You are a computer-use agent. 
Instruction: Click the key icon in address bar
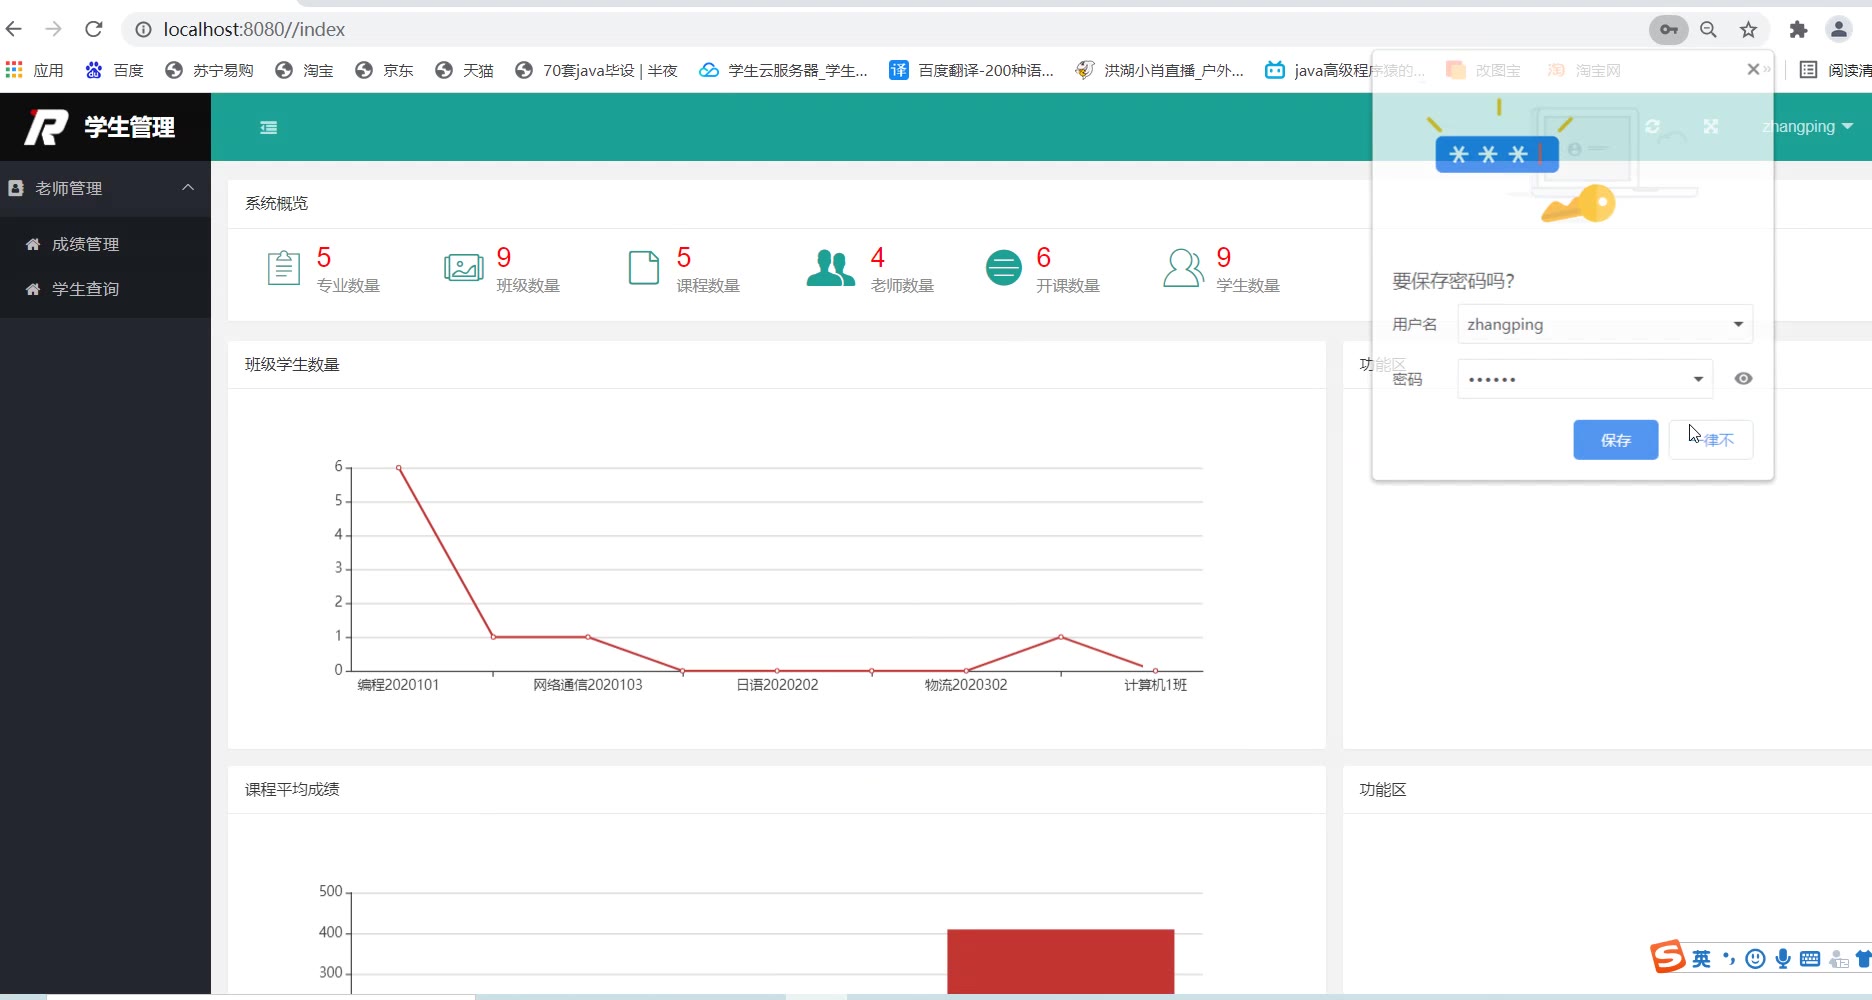click(1668, 30)
